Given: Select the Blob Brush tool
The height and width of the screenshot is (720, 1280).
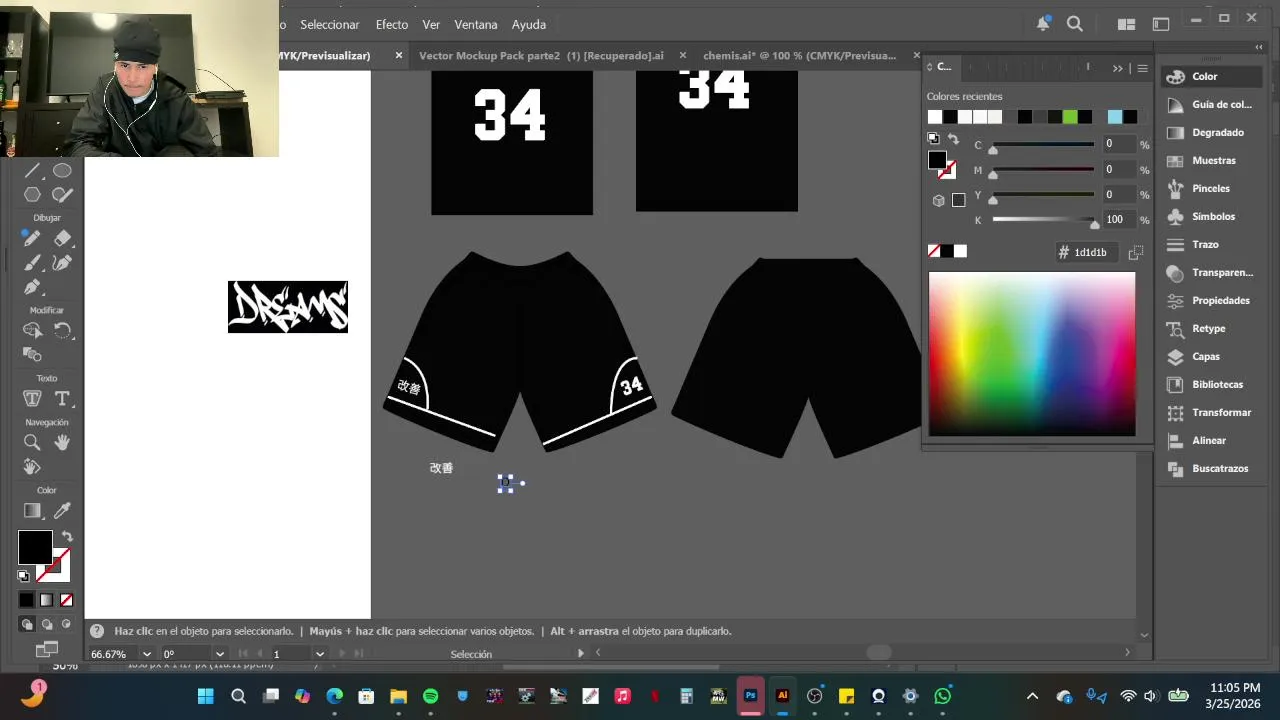Looking at the screenshot, I should 62,195.
